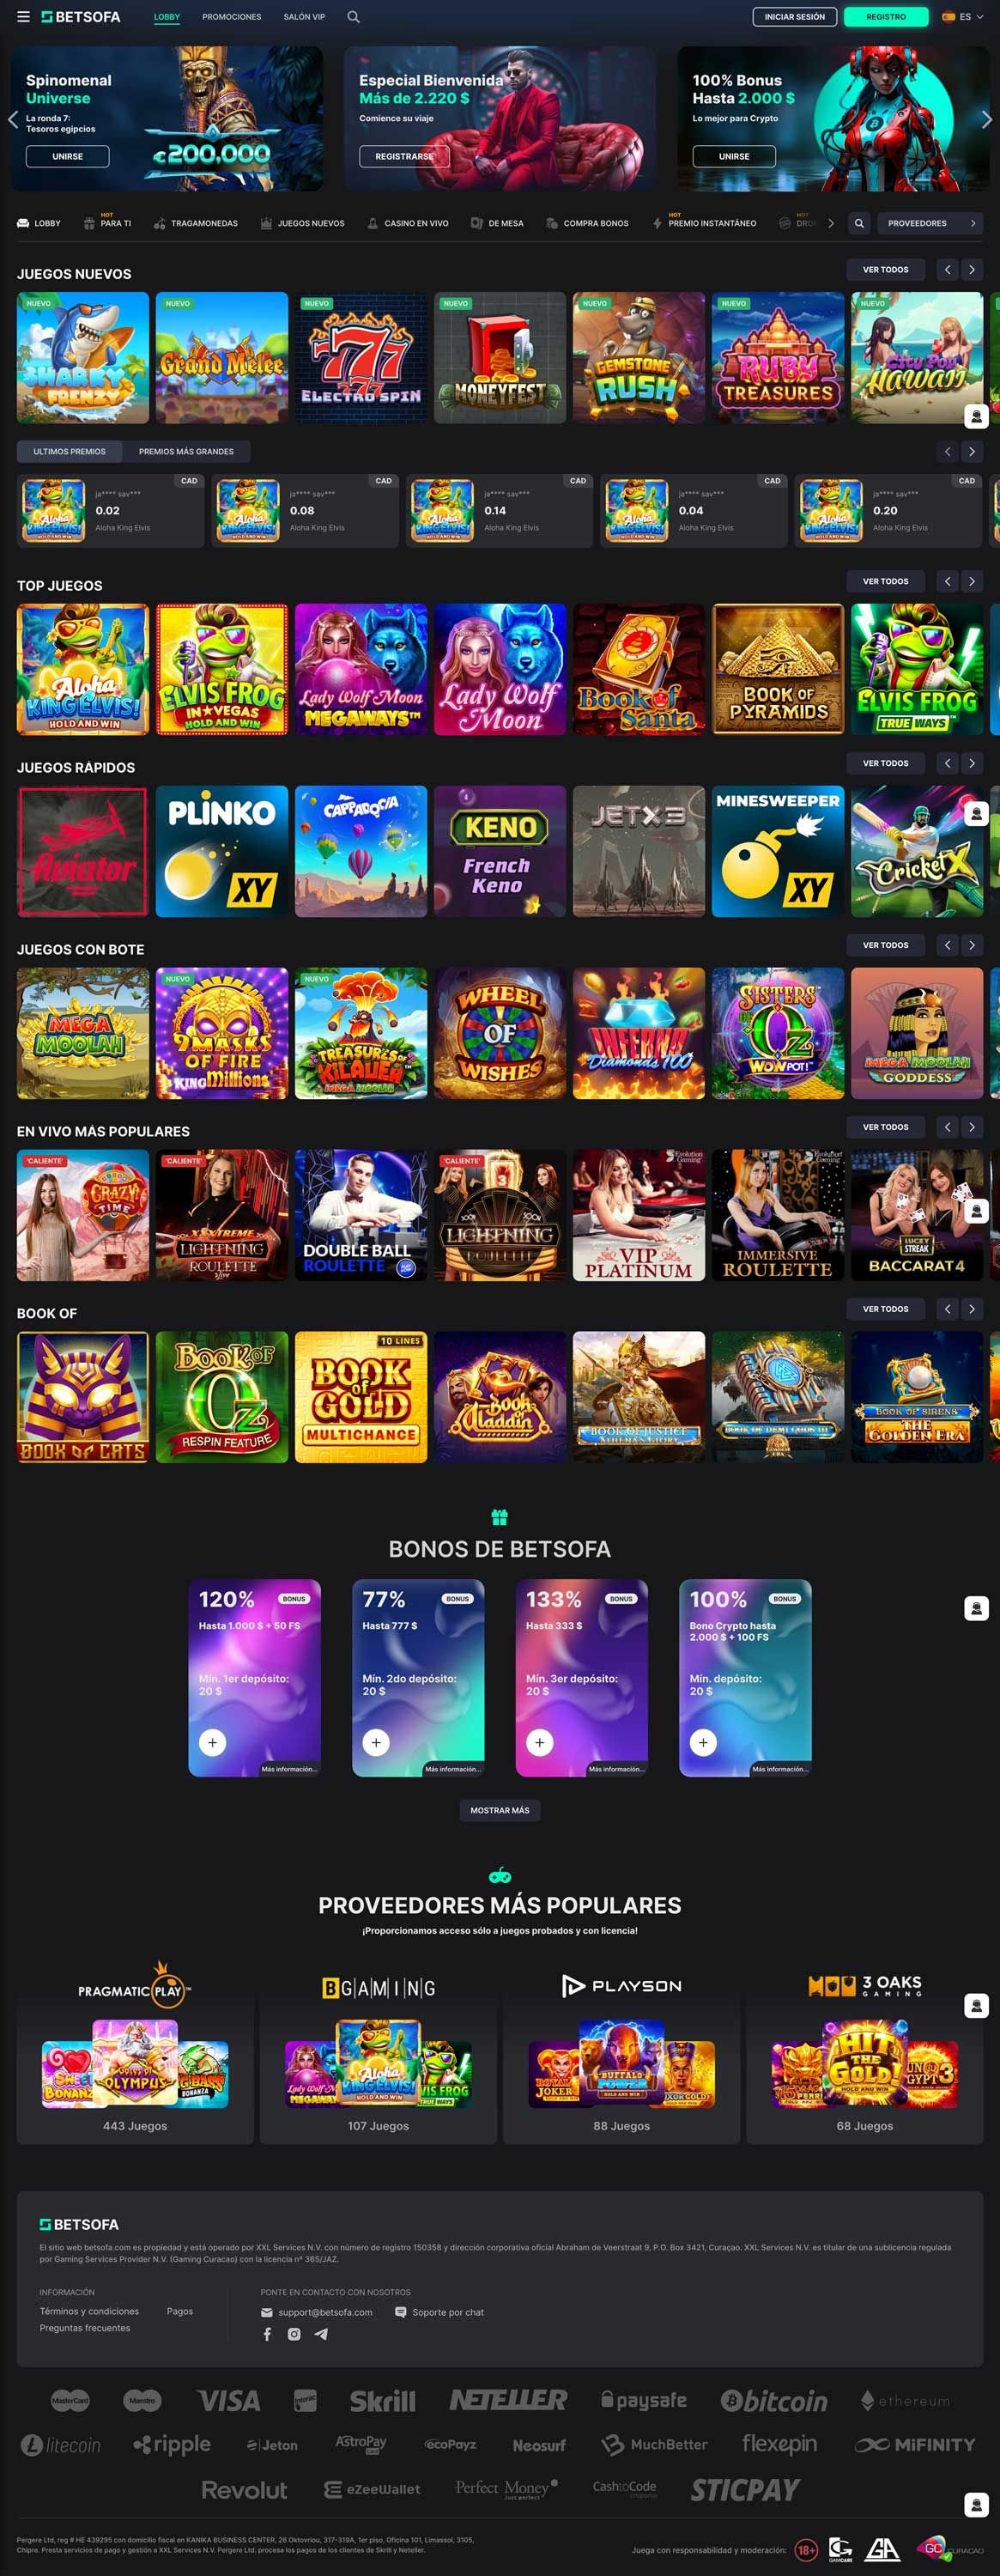Open the Promociones menu item
This screenshot has width=1000, height=2576.
coord(232,17)
